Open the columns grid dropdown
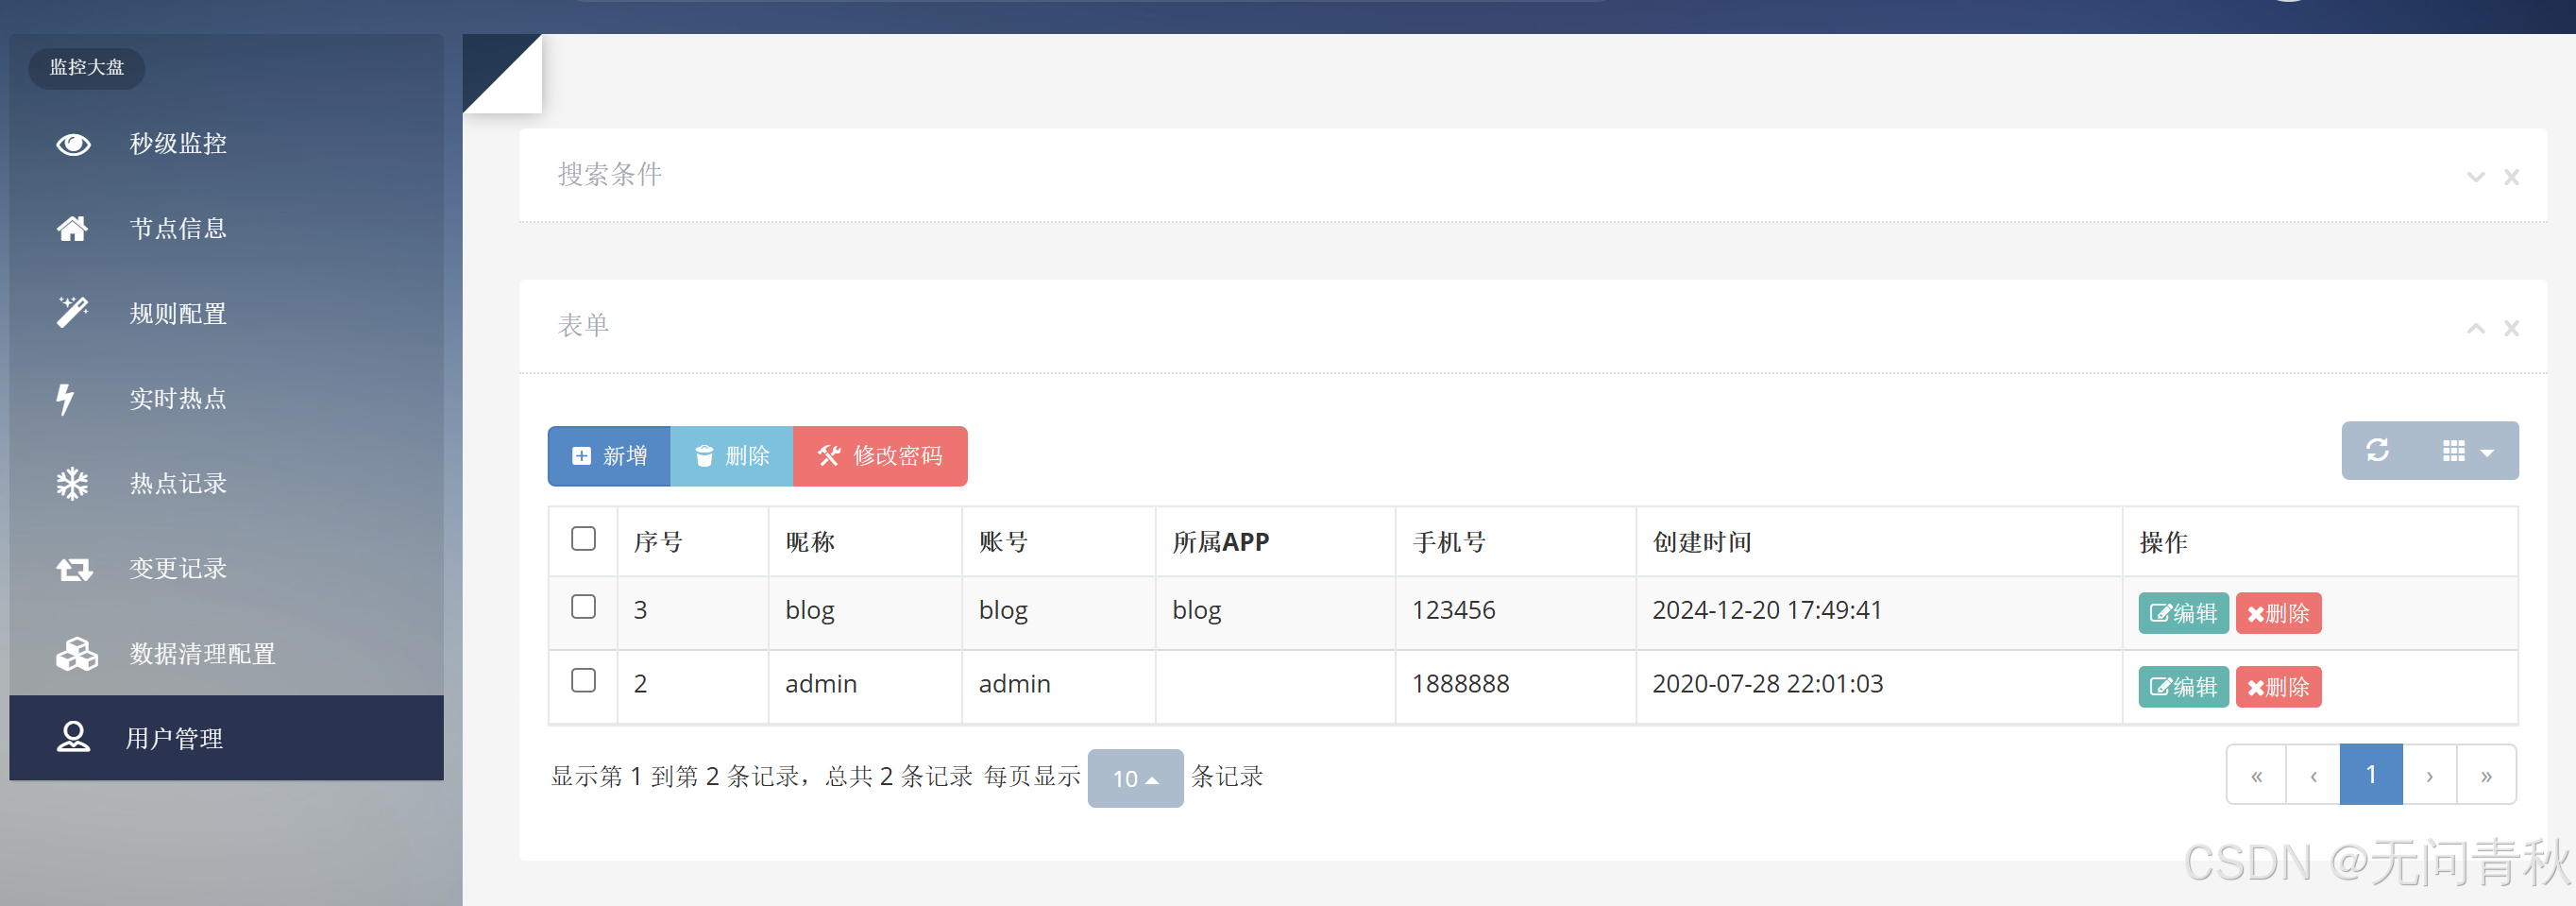 2466,451
